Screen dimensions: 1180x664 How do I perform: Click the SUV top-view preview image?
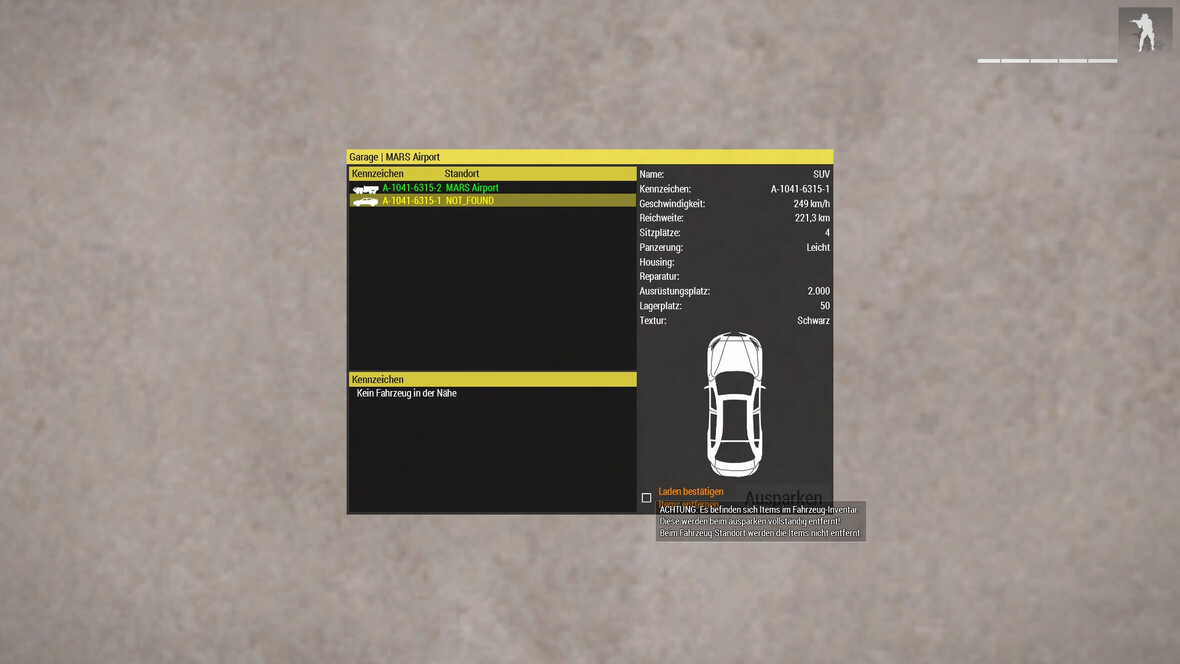(734, 404)
